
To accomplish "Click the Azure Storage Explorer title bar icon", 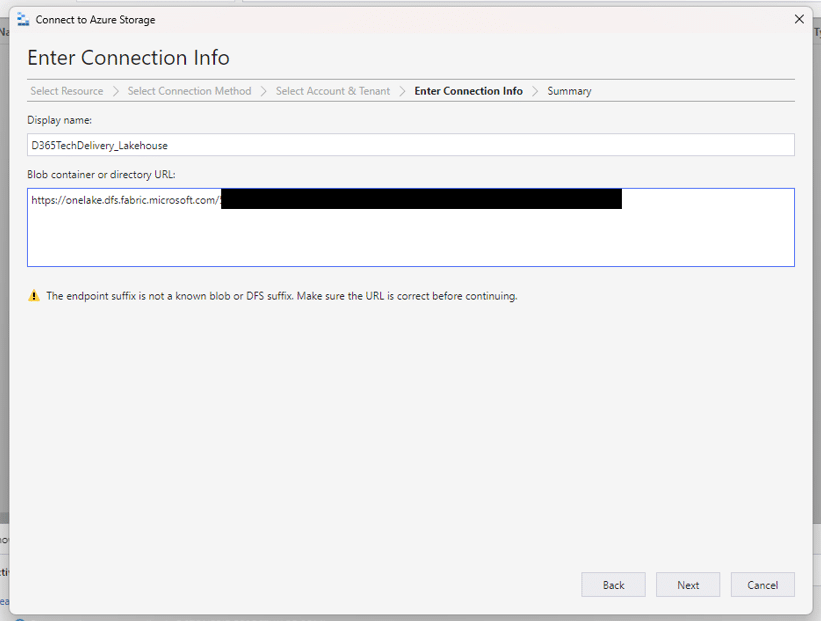I will tap(23, 19).
